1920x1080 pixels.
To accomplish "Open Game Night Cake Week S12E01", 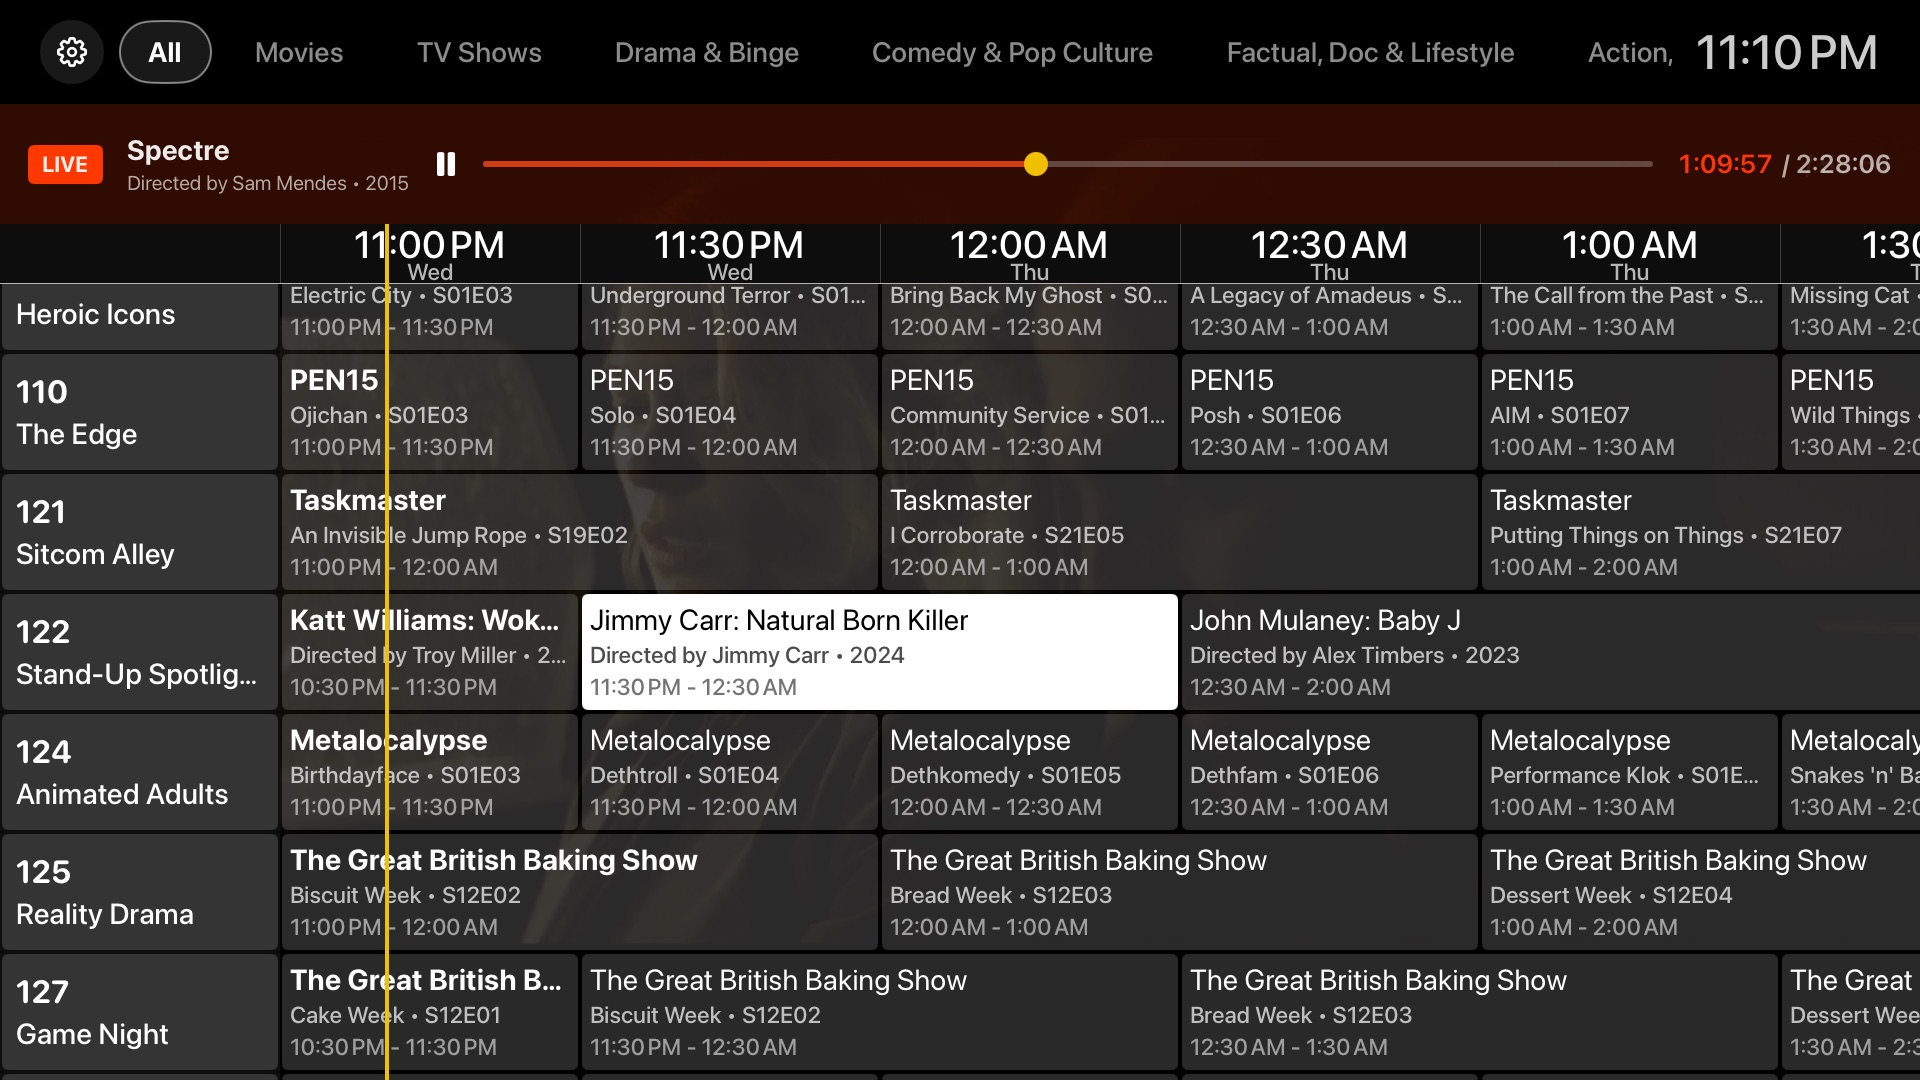I will pos(430,1012).
